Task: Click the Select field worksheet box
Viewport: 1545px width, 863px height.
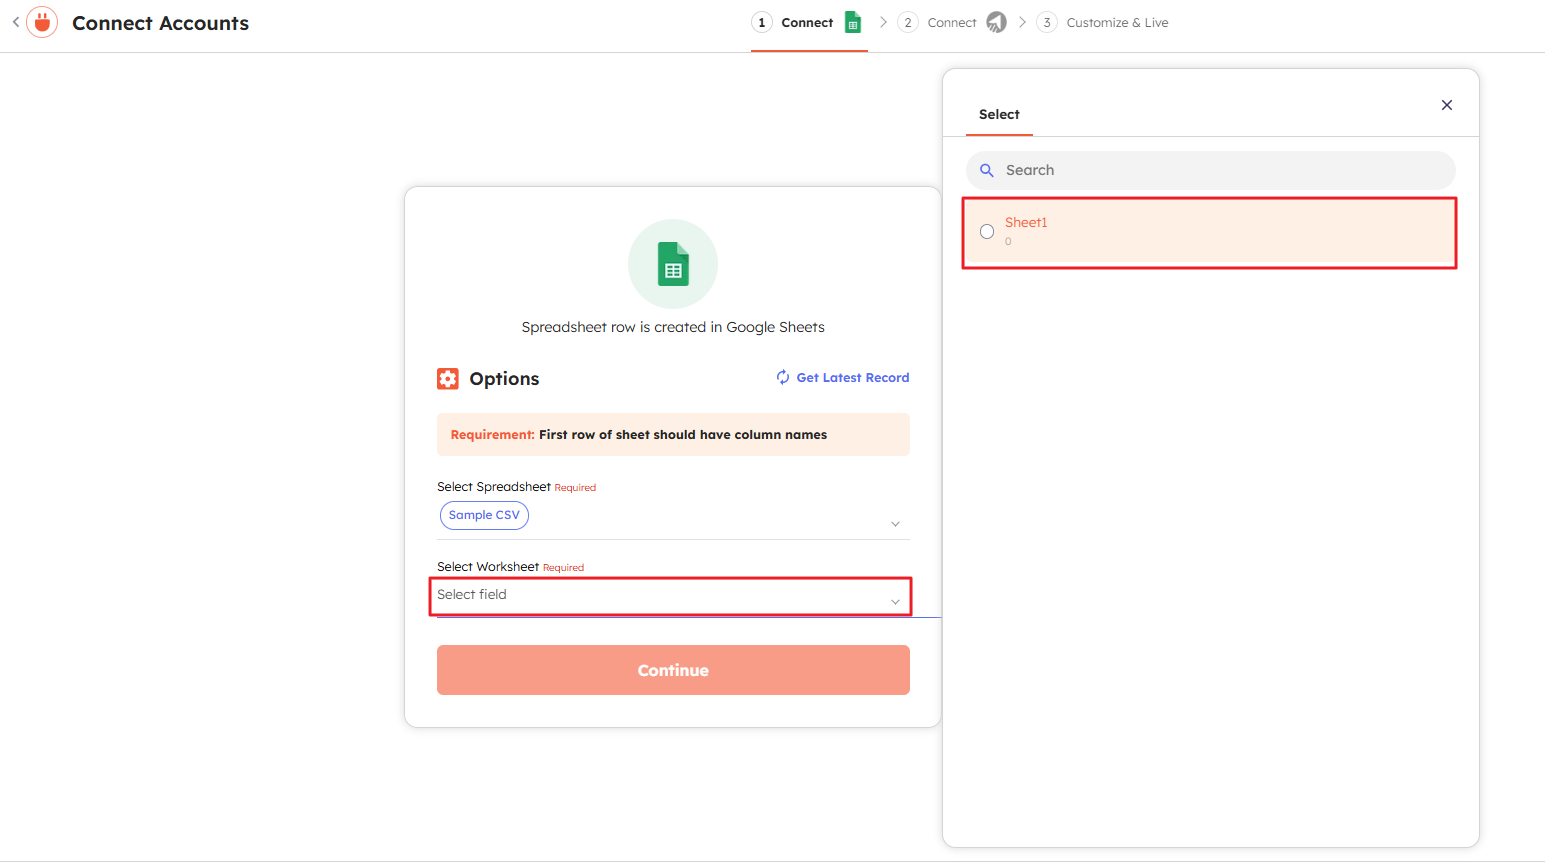Action: (660, 596)
